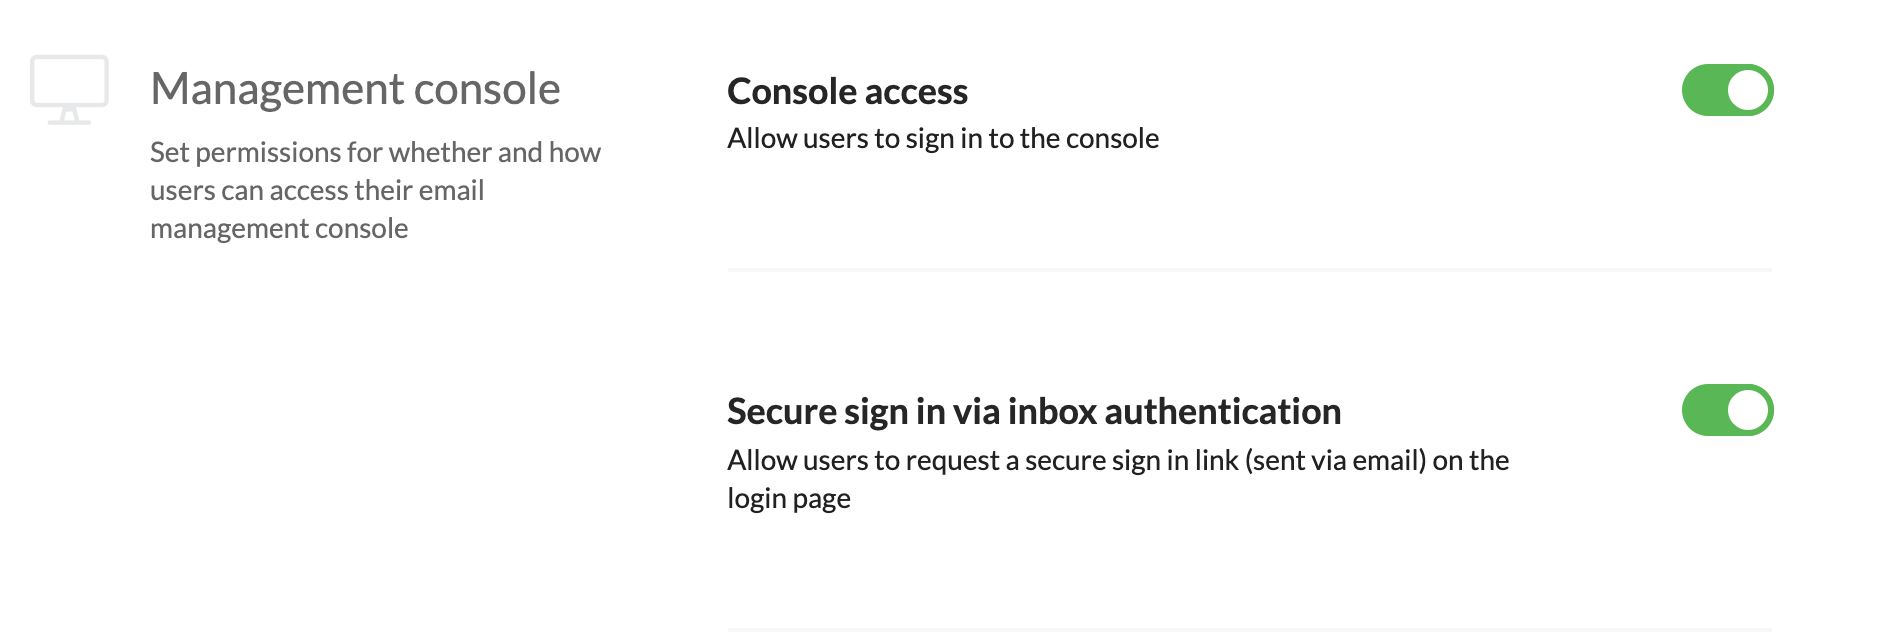This screenshot has height=644, width=1878.
Task: Click the 'management console' line in left description
Action: 279,228
